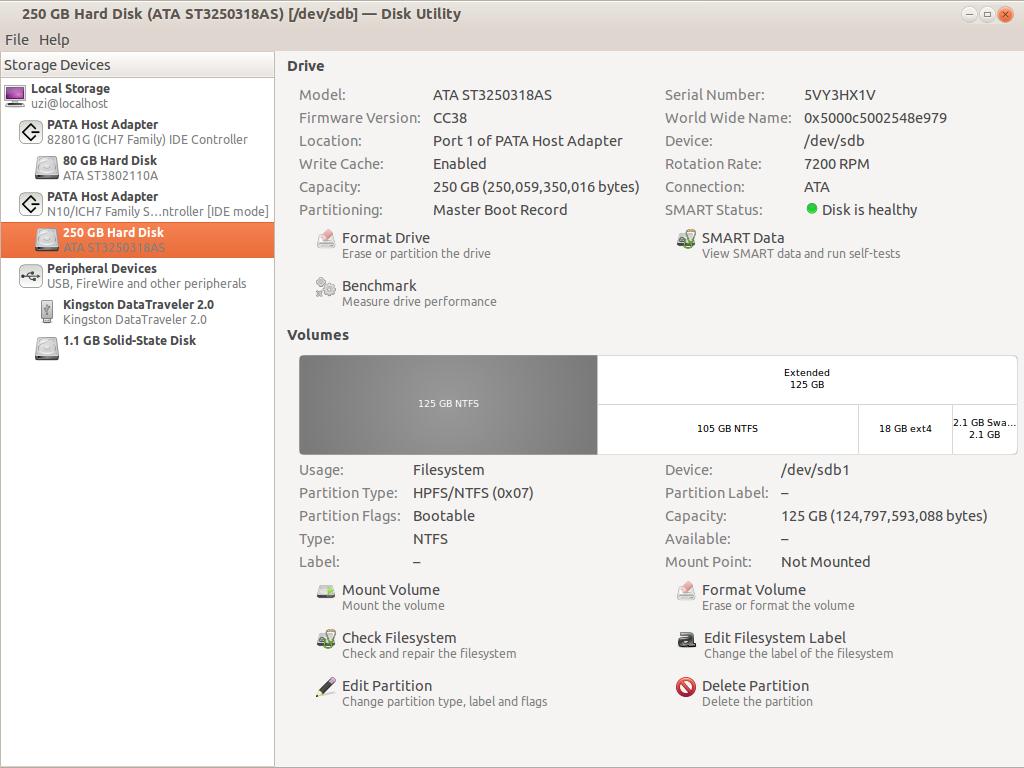Screen dimensions: 1024x768
Task: Click the Mount Volume icon
Action: tap(326, 591)
